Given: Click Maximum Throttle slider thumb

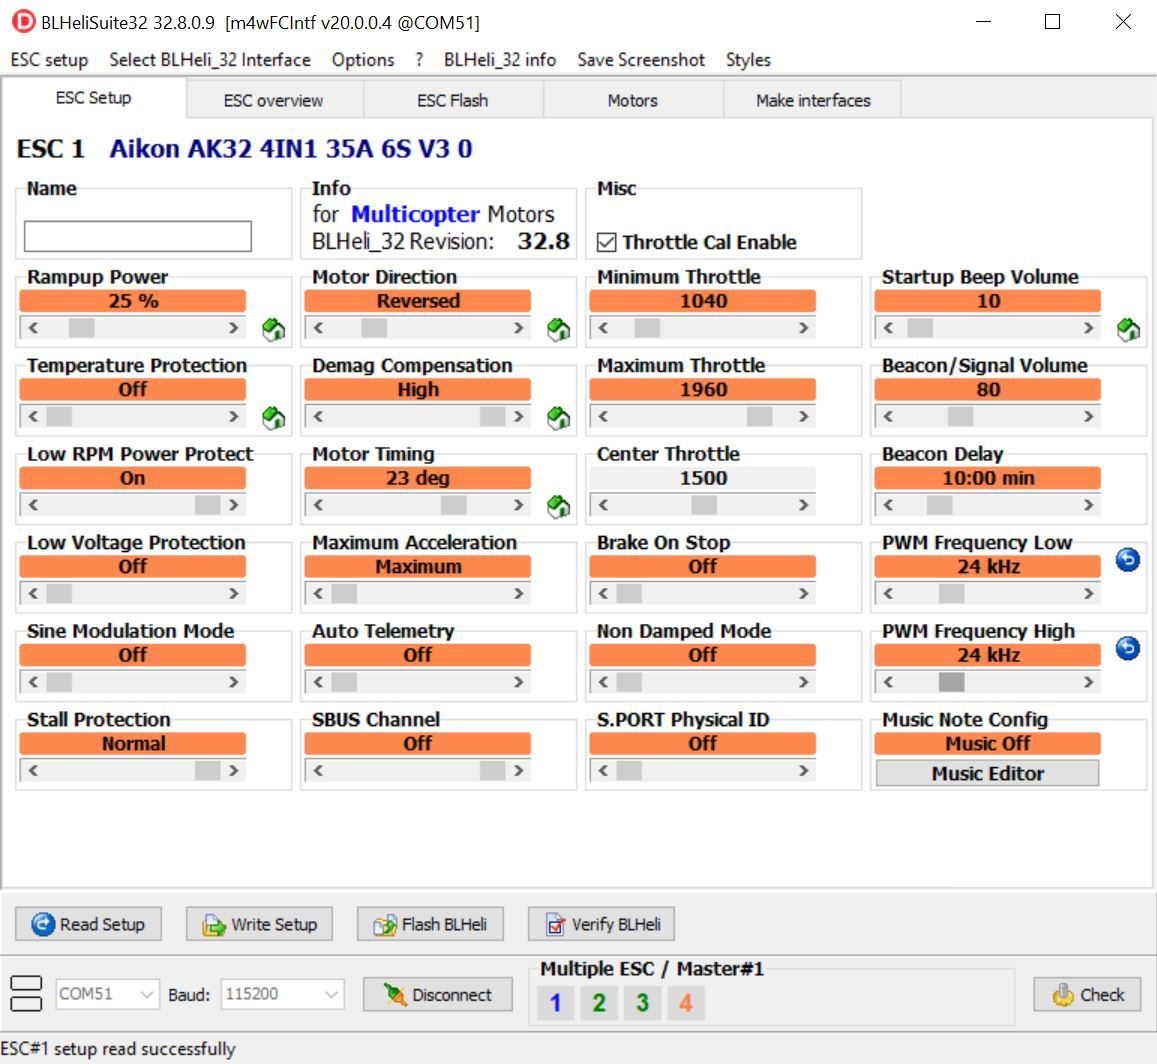Looking at the screenshot, I should click(759, 416).
